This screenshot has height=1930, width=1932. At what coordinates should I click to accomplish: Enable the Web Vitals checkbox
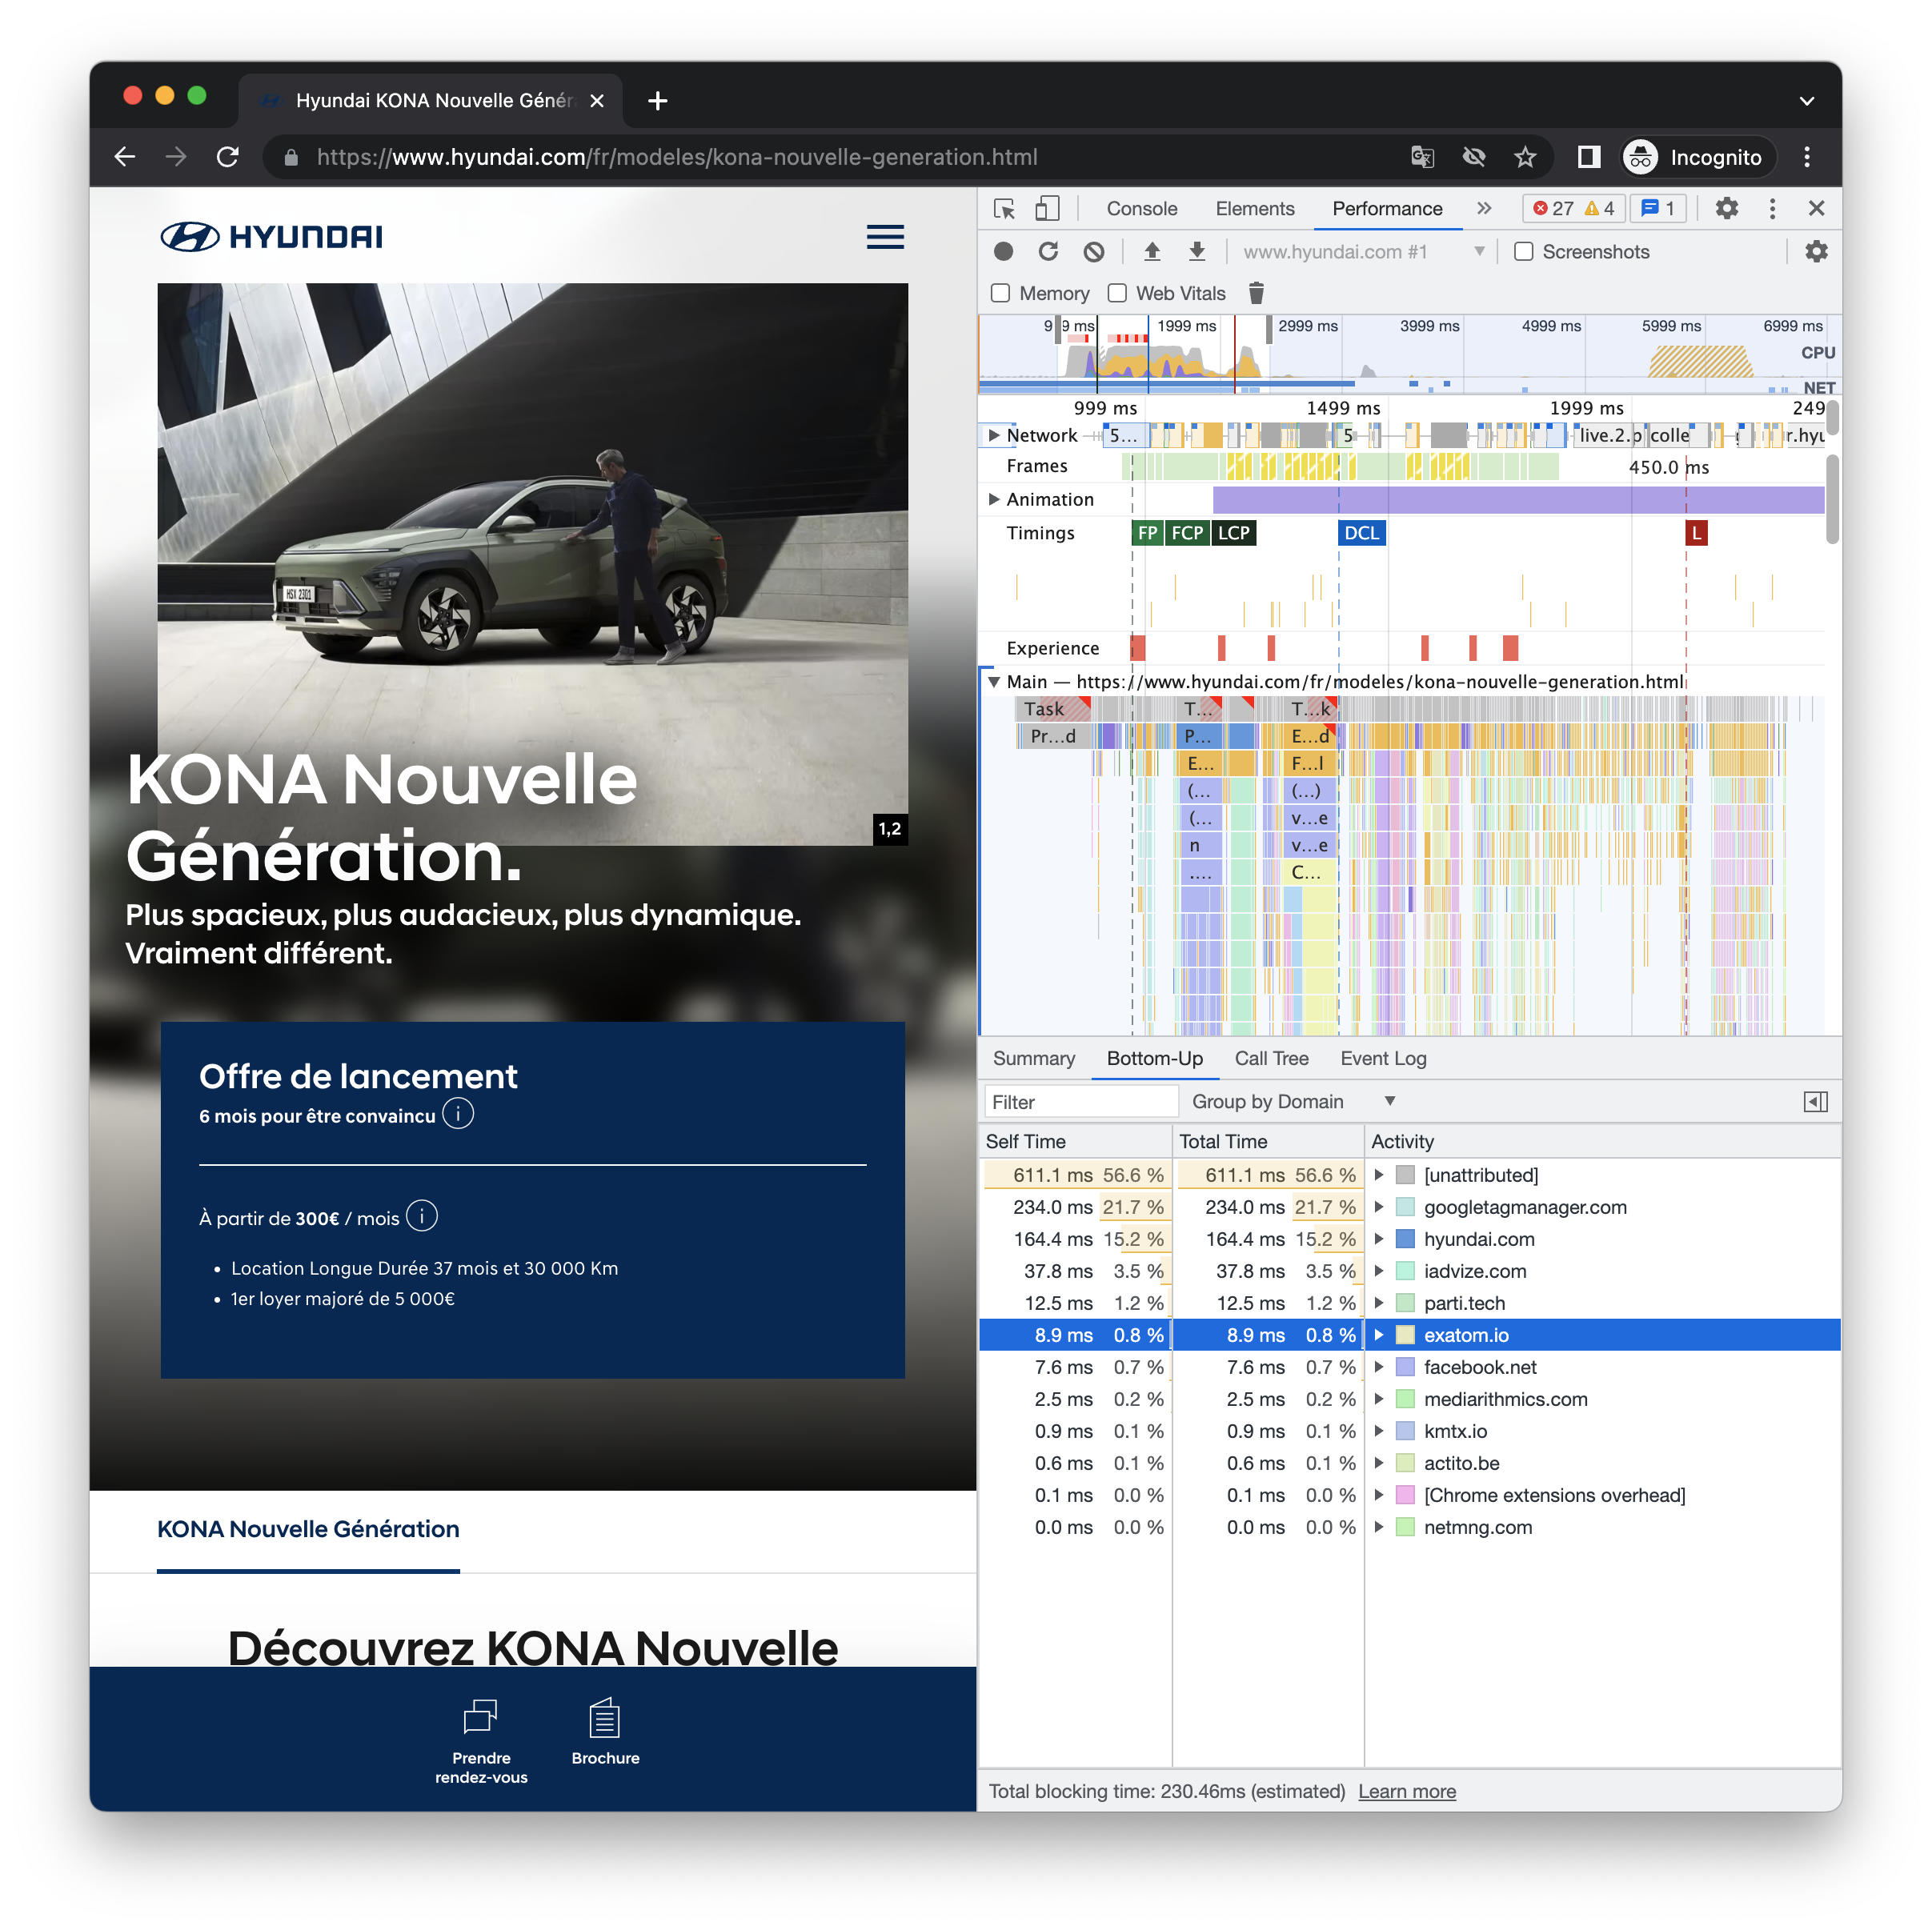point(1117,293)
